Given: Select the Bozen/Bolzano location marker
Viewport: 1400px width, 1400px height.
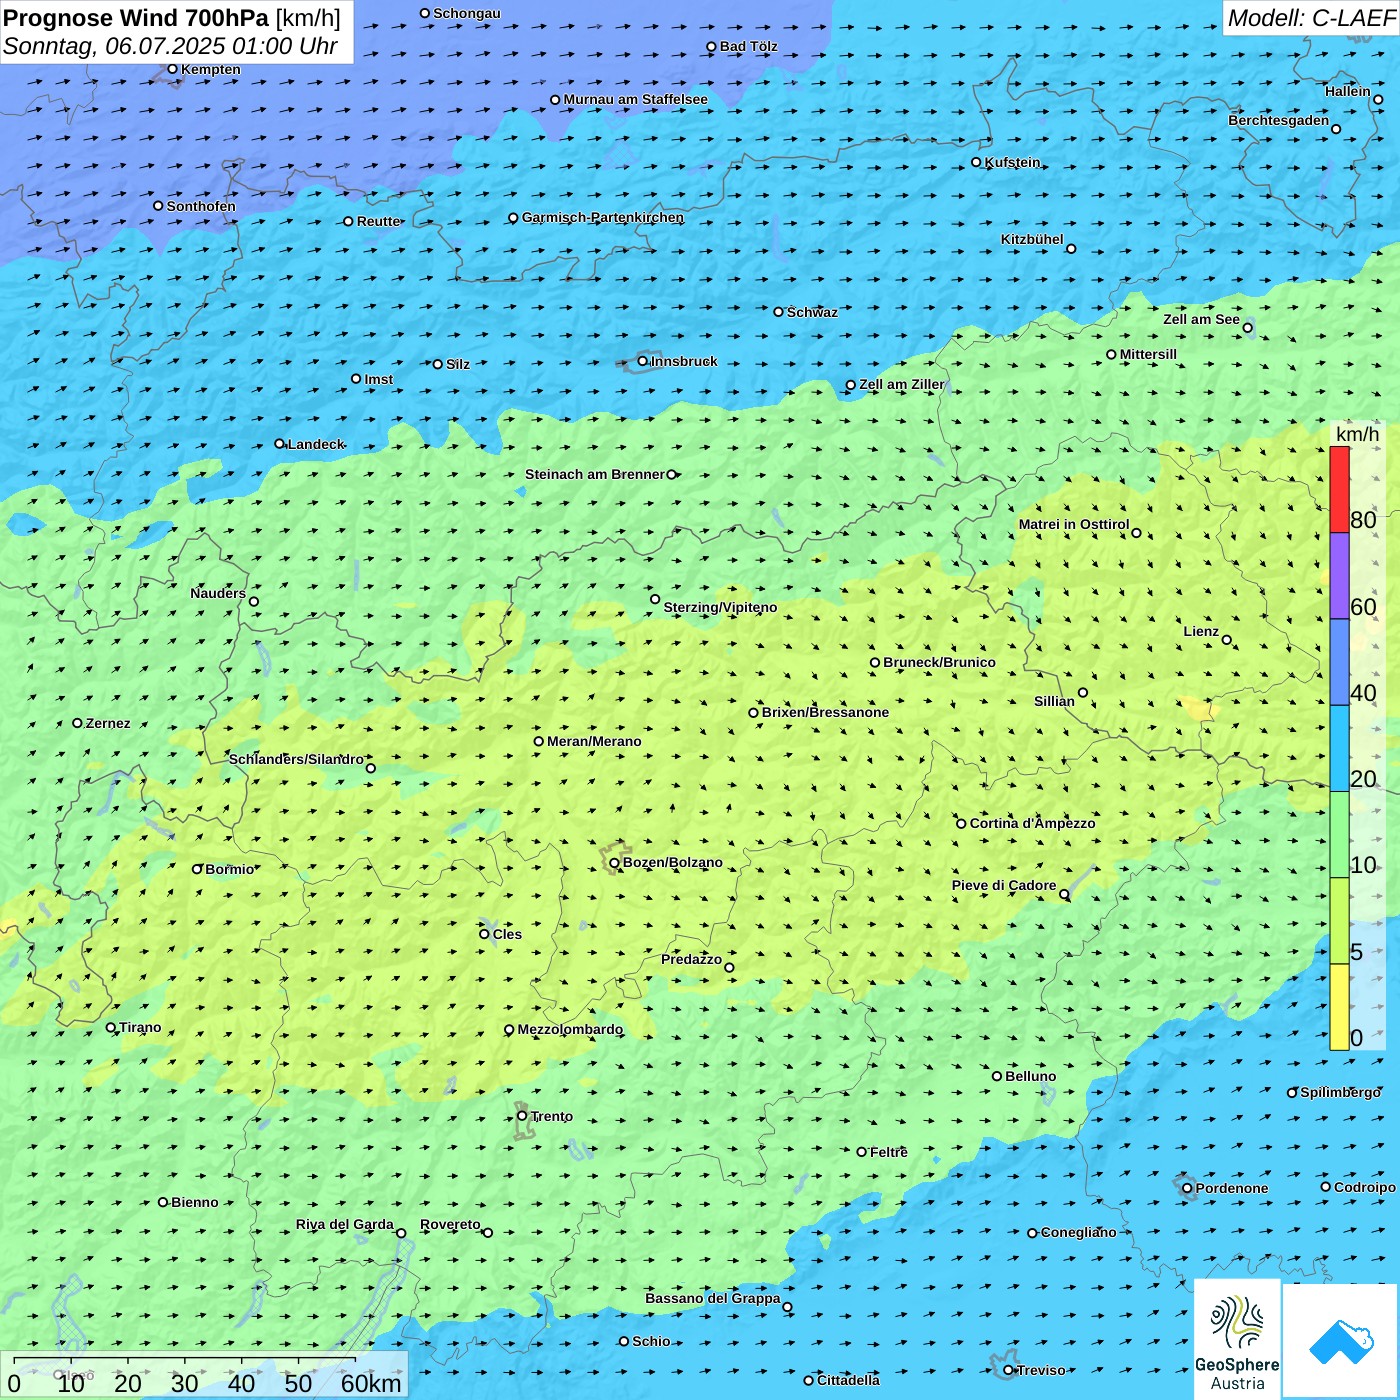Looking at the screenshot, I should click(614, 863).
